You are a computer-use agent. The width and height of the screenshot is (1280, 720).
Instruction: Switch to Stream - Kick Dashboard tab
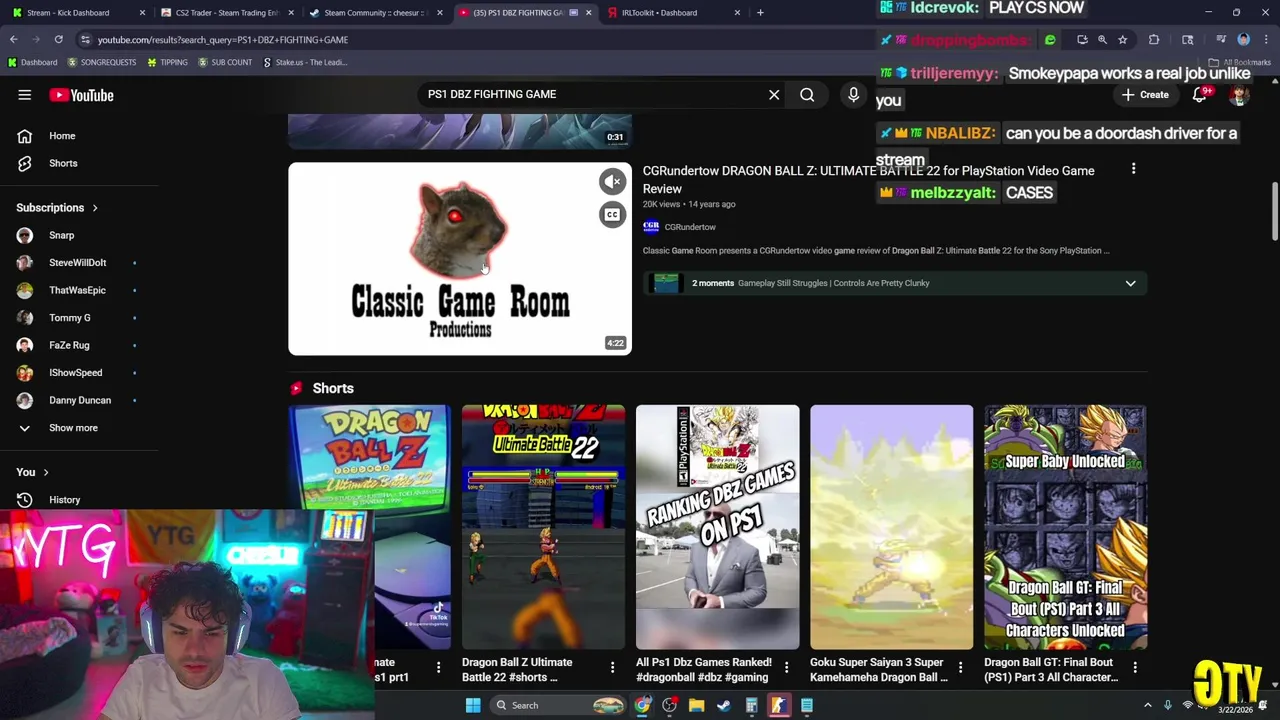click(x=77, y=13)
